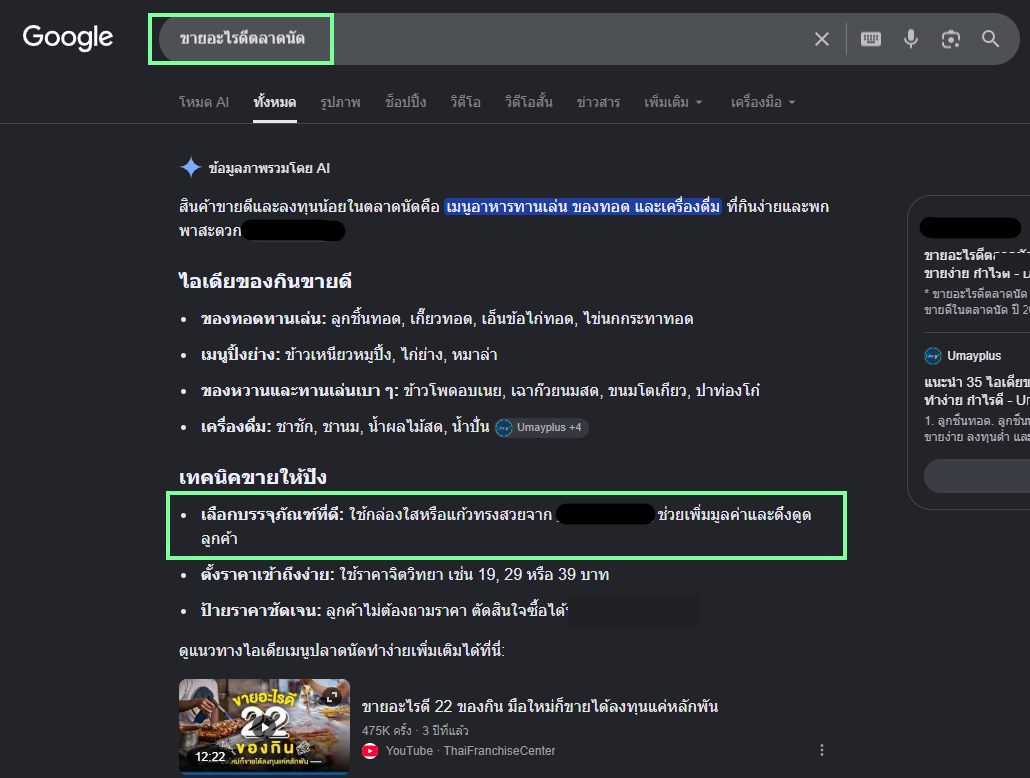Open the วิดีโอ tab

click(x=465, y=103)
